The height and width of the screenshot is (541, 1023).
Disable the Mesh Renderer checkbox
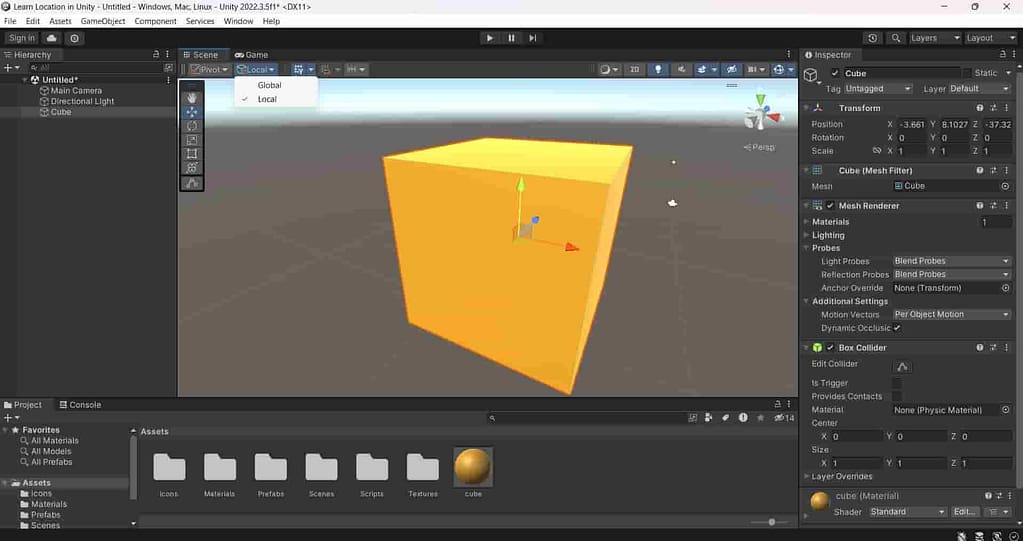[x=830, y=206]
